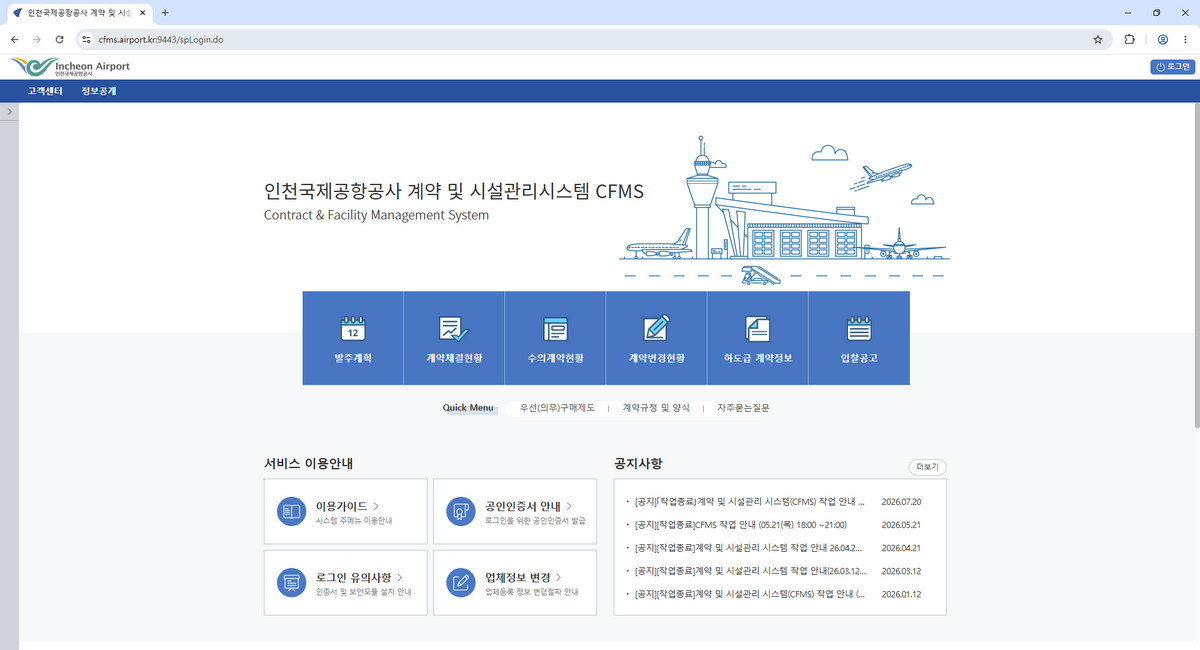Go back with the browser back arrow
Viewport: 1200px width, 650px height.
[x=14, y=39]
